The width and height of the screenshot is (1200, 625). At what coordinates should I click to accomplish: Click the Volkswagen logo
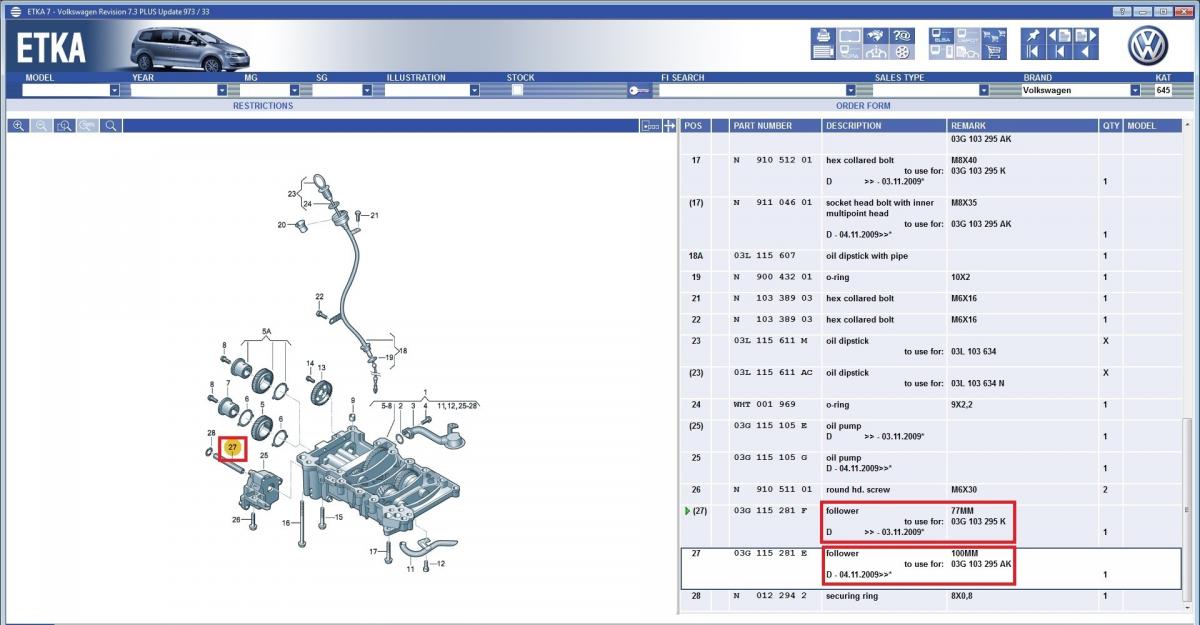click(1148, 44)
